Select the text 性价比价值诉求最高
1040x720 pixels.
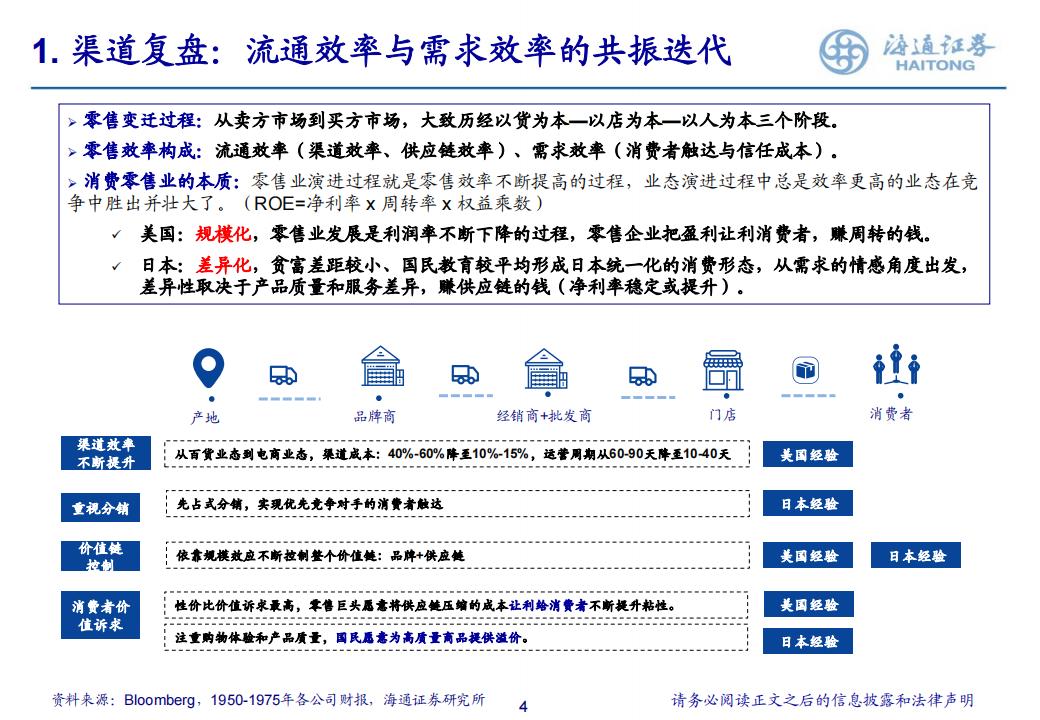click(235, 605)
